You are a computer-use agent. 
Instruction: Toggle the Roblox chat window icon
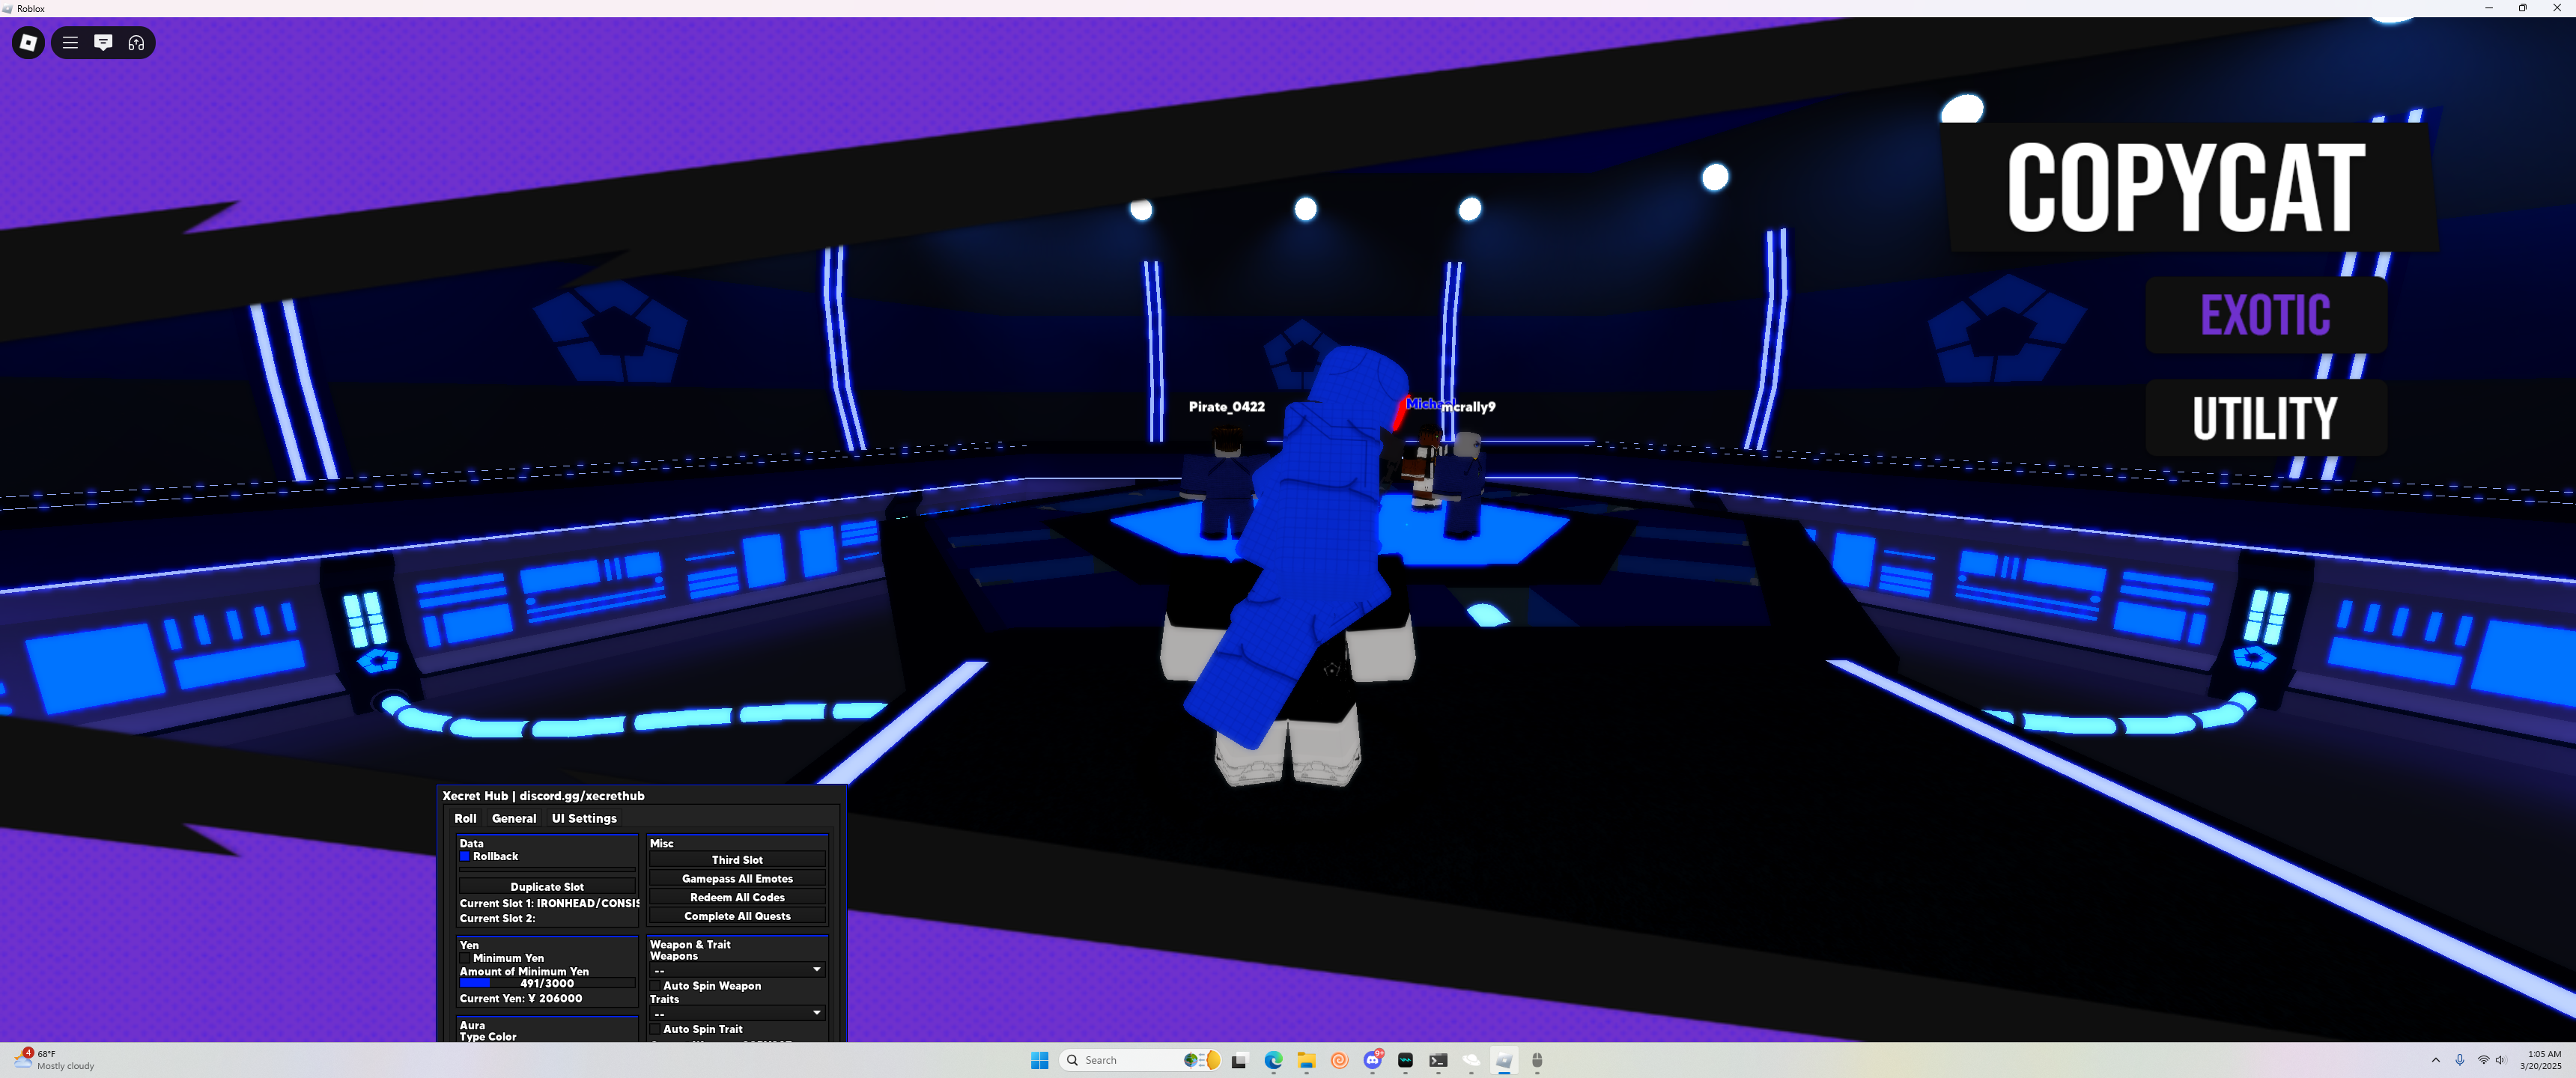click(103, 43)
